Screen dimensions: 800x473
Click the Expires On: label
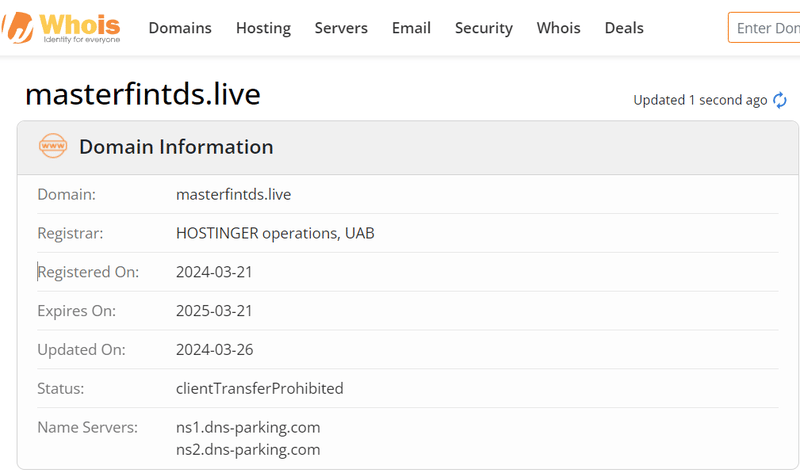tap(77, 311)
